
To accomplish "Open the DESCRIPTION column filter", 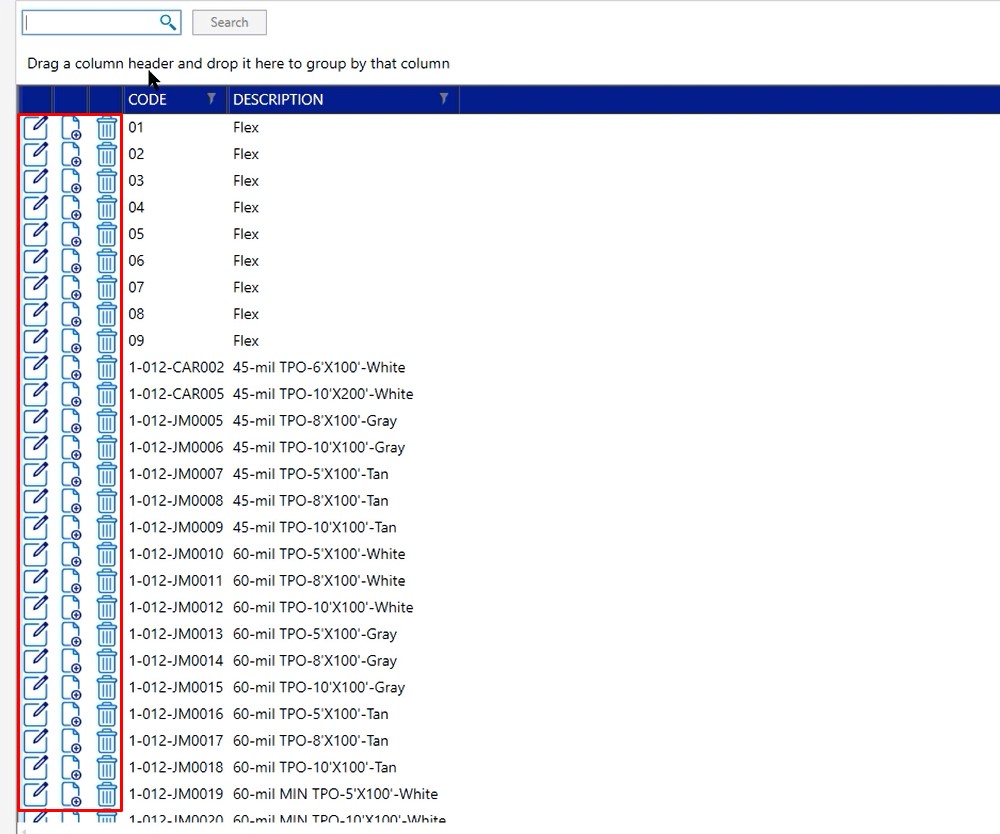I will tap(444, 99).
